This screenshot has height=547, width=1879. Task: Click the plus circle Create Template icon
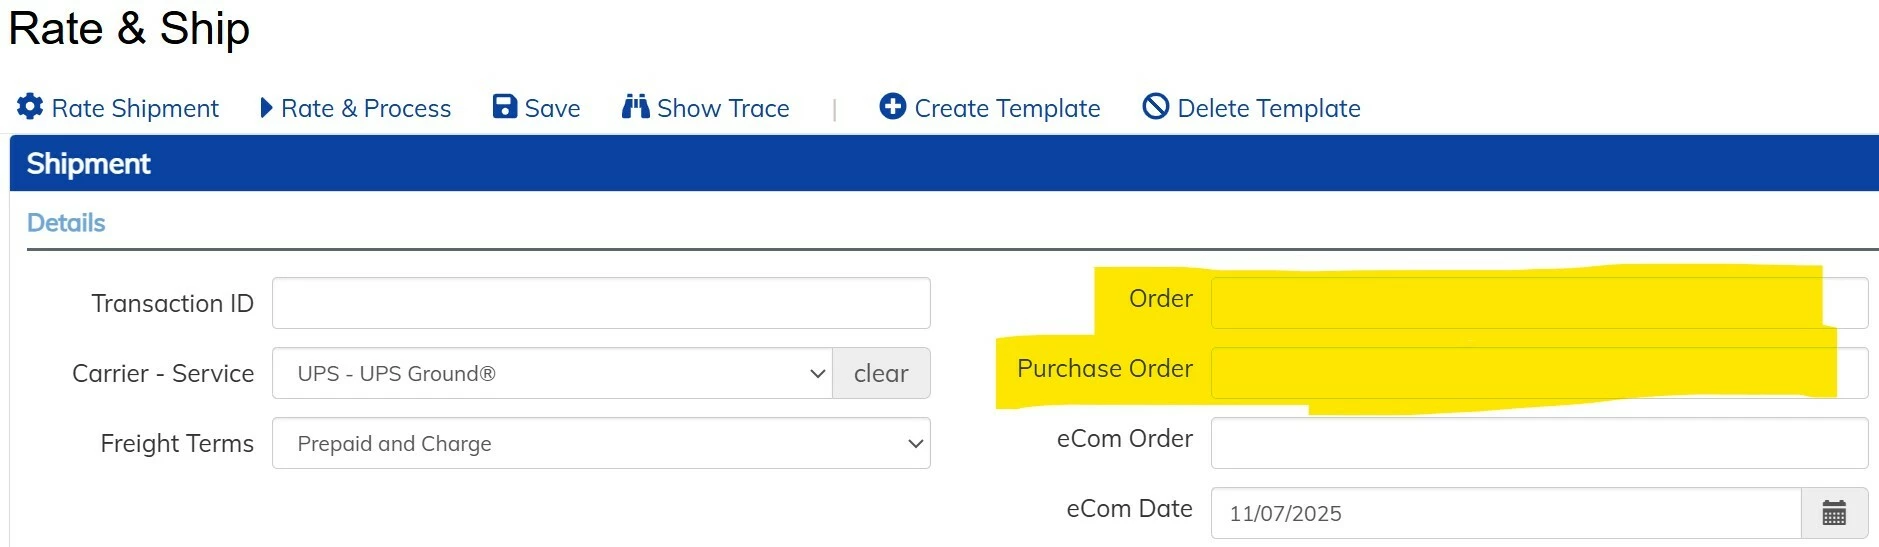[892, 106]
